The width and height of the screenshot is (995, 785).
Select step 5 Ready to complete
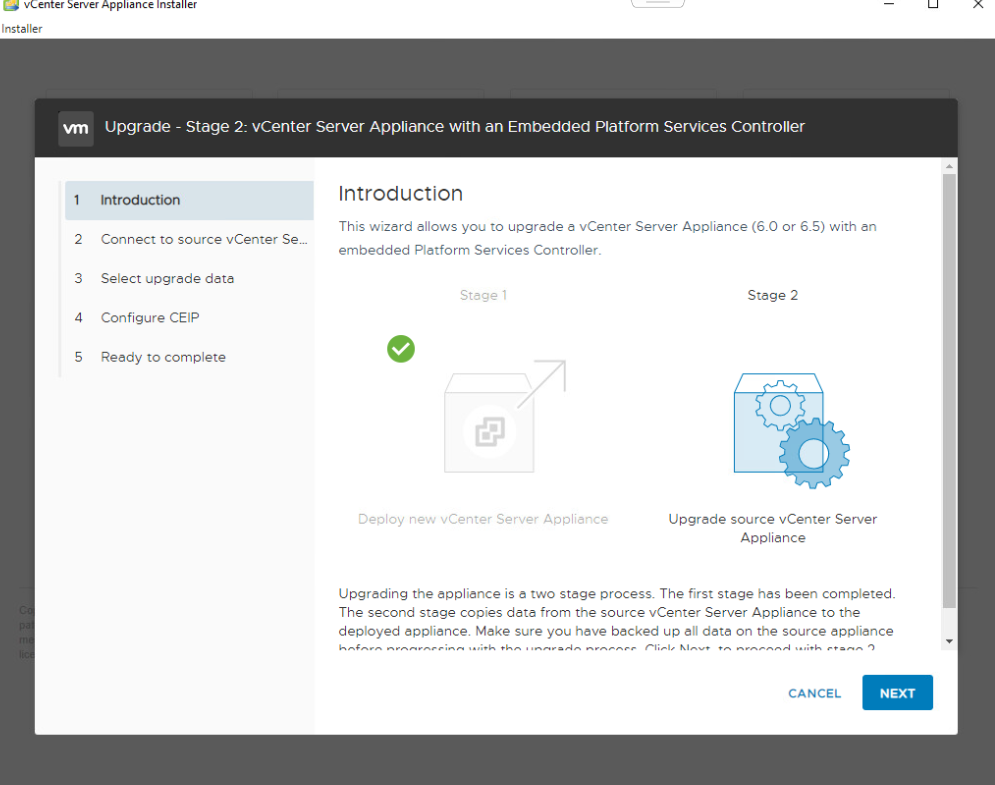pyautogui.click(x=189, y=357)
